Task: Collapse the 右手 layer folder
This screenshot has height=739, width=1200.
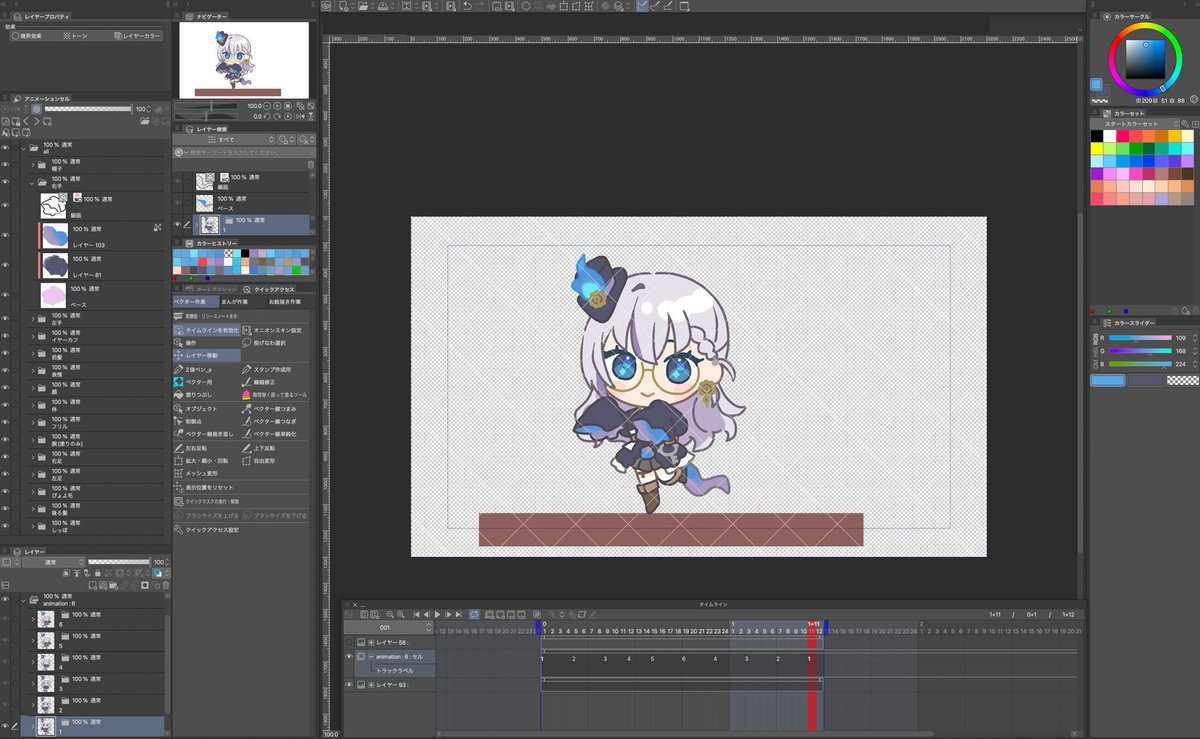Action: point(32,183)
